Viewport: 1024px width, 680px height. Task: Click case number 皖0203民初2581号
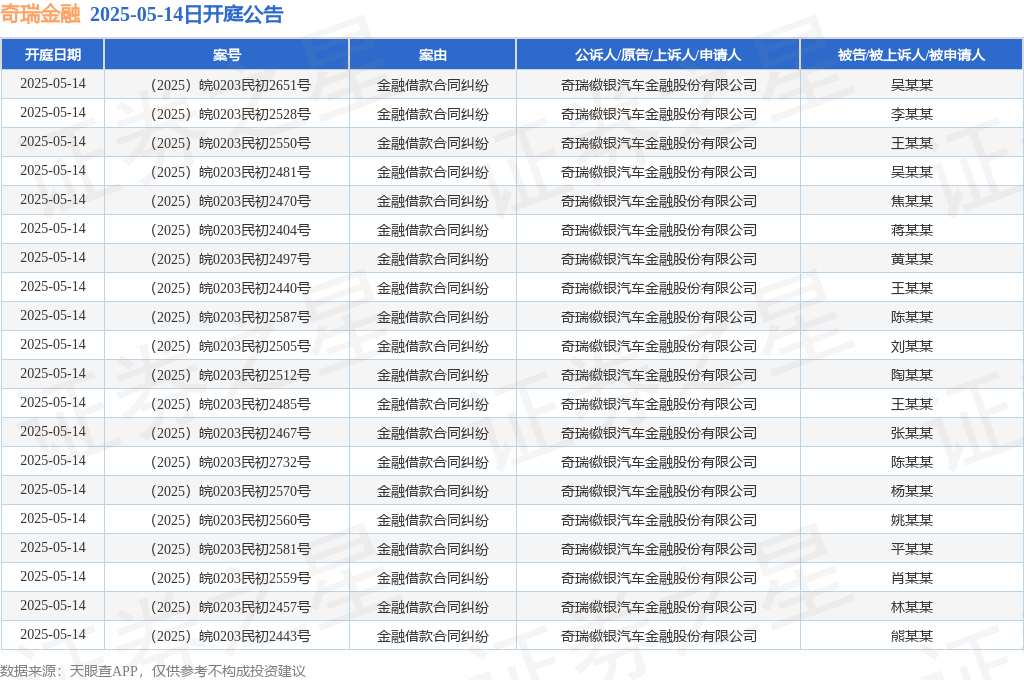pos(231,549)
